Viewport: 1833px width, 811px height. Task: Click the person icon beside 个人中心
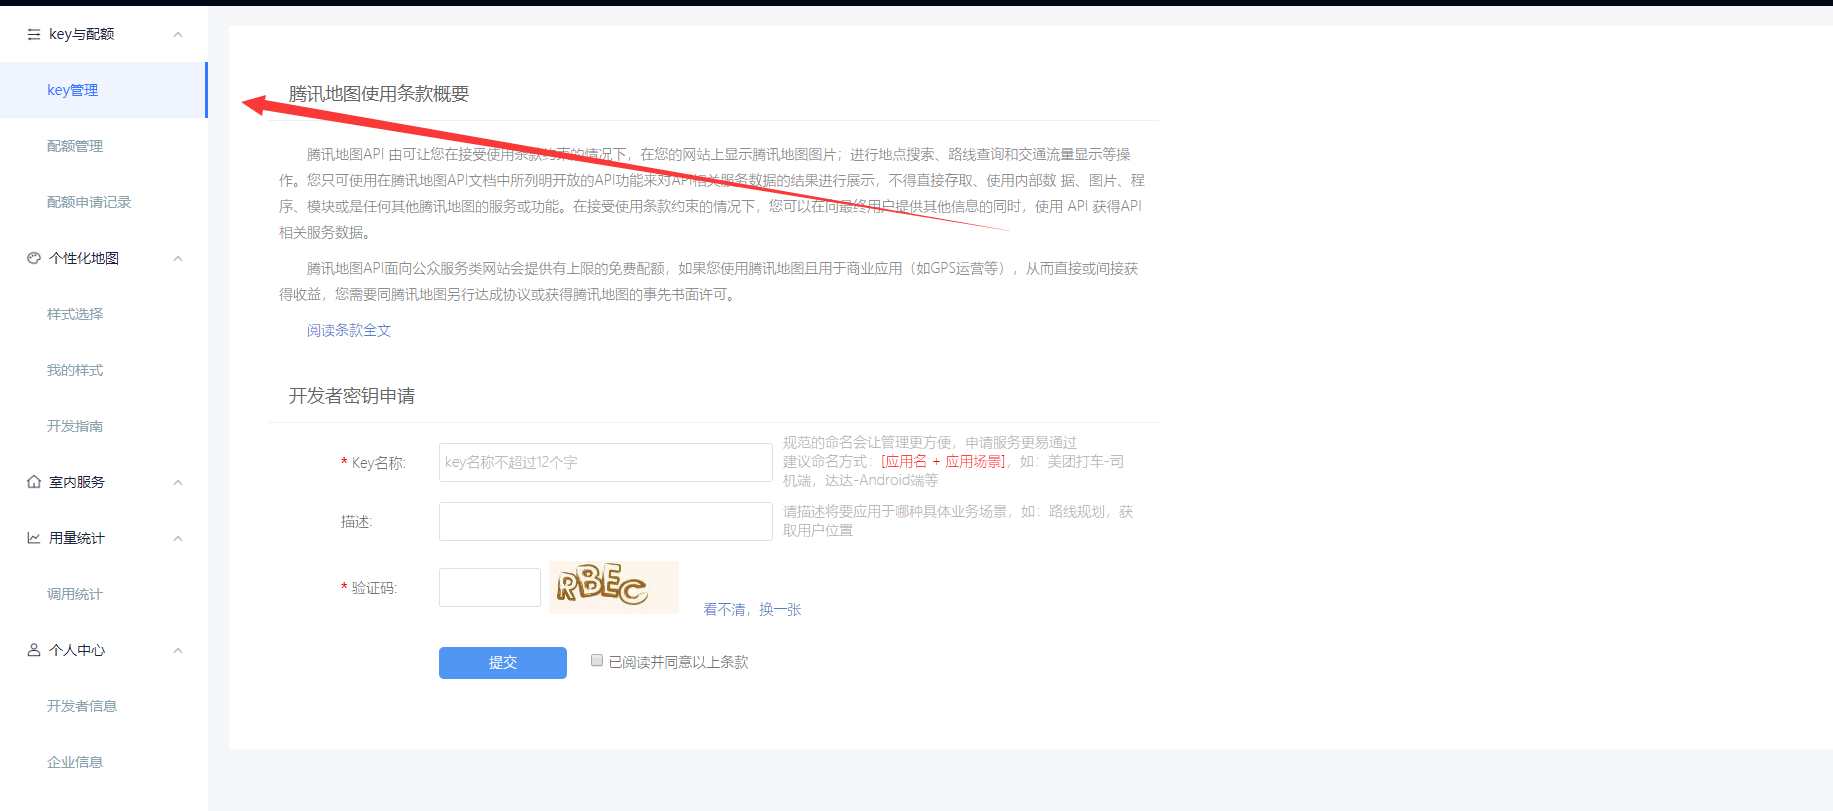pos(34,650)
